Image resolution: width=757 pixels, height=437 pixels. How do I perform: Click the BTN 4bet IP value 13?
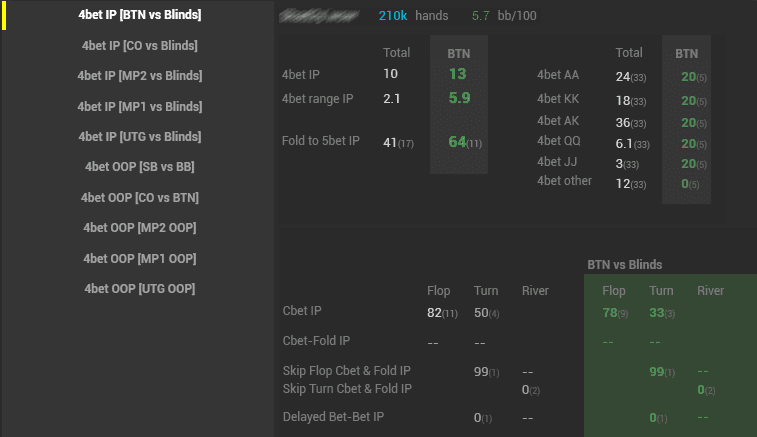[x=458, y=74]
